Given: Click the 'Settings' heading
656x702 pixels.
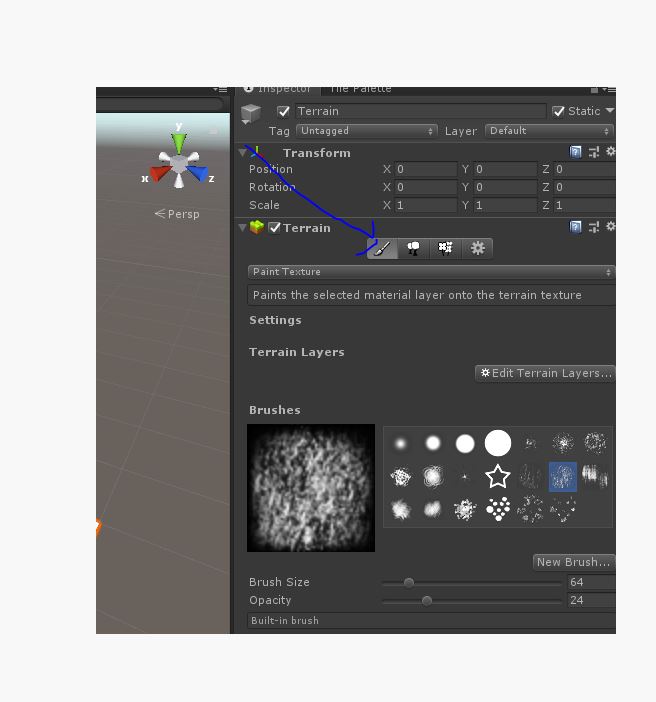Looking at the screenshot, I should 275,320.
